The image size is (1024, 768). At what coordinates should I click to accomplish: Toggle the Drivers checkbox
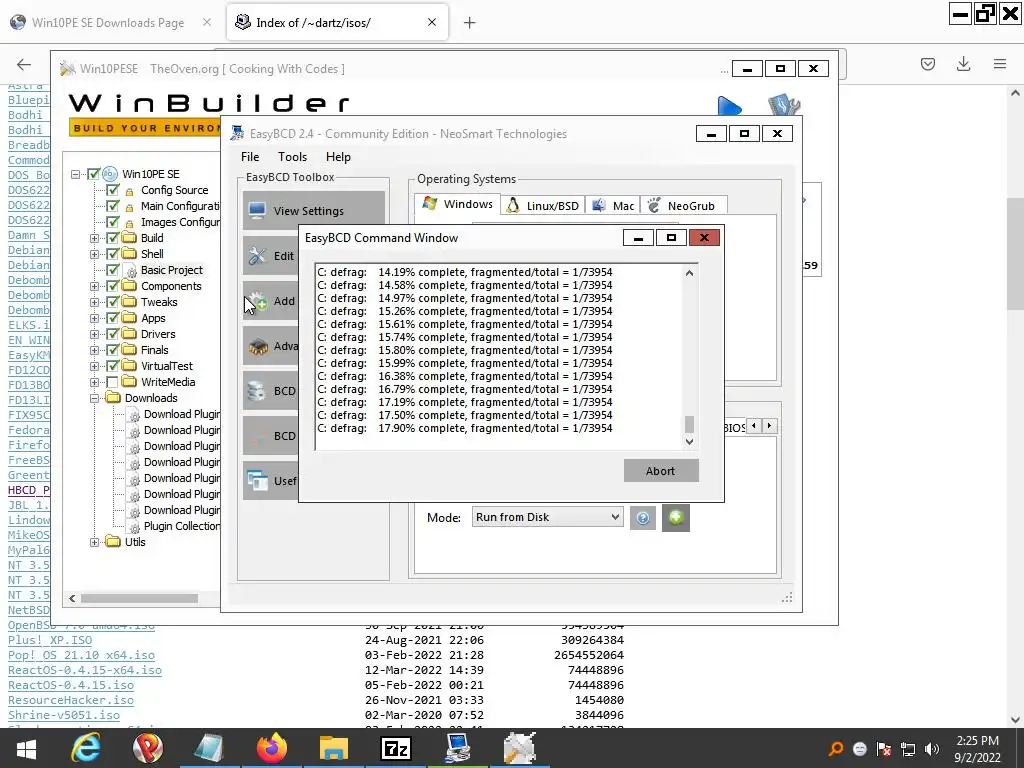tap(113, 334)
